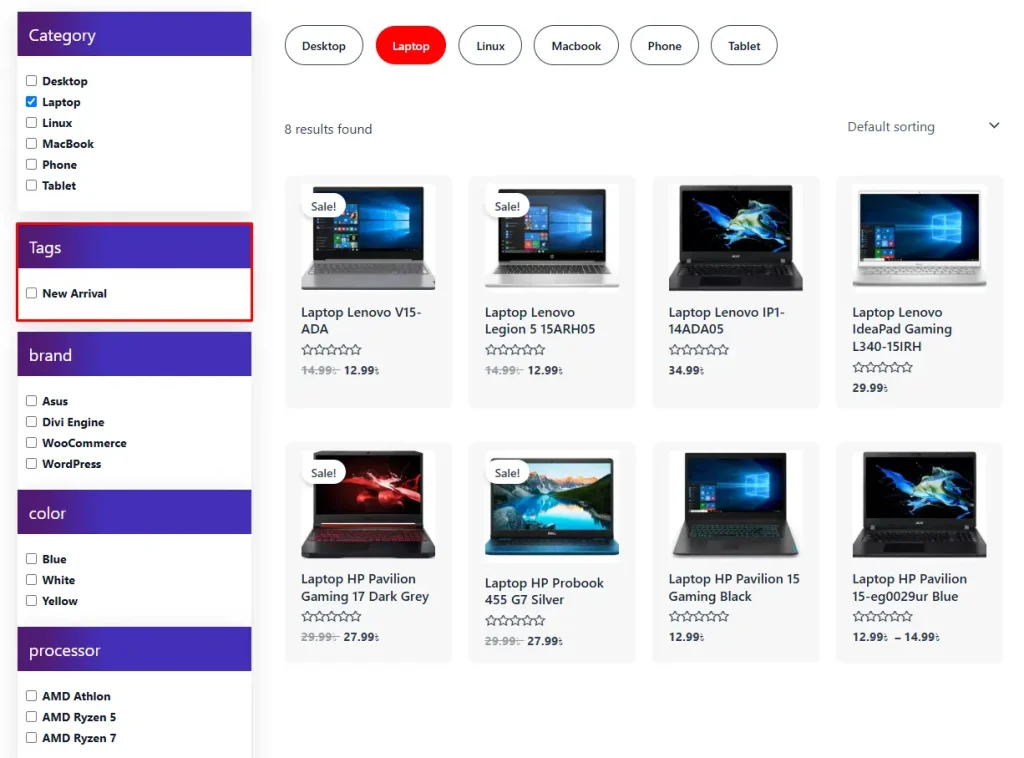
Task: Click HP Pavilion 15 Gaming Black title
Action: click(734, 588)
